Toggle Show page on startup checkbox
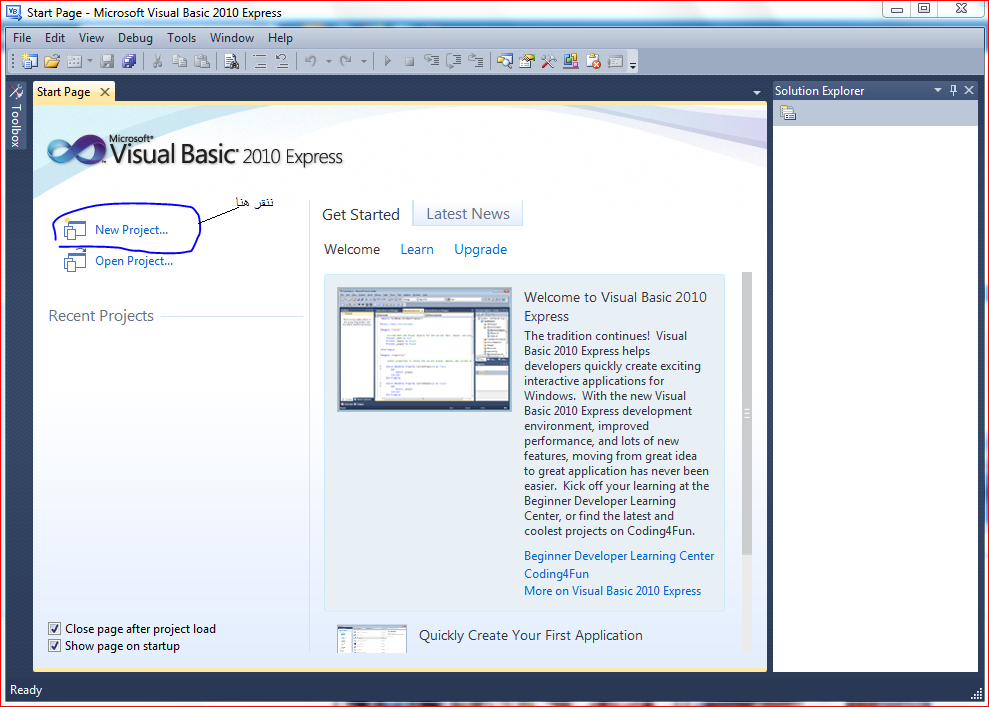 [x=55, y=646]
